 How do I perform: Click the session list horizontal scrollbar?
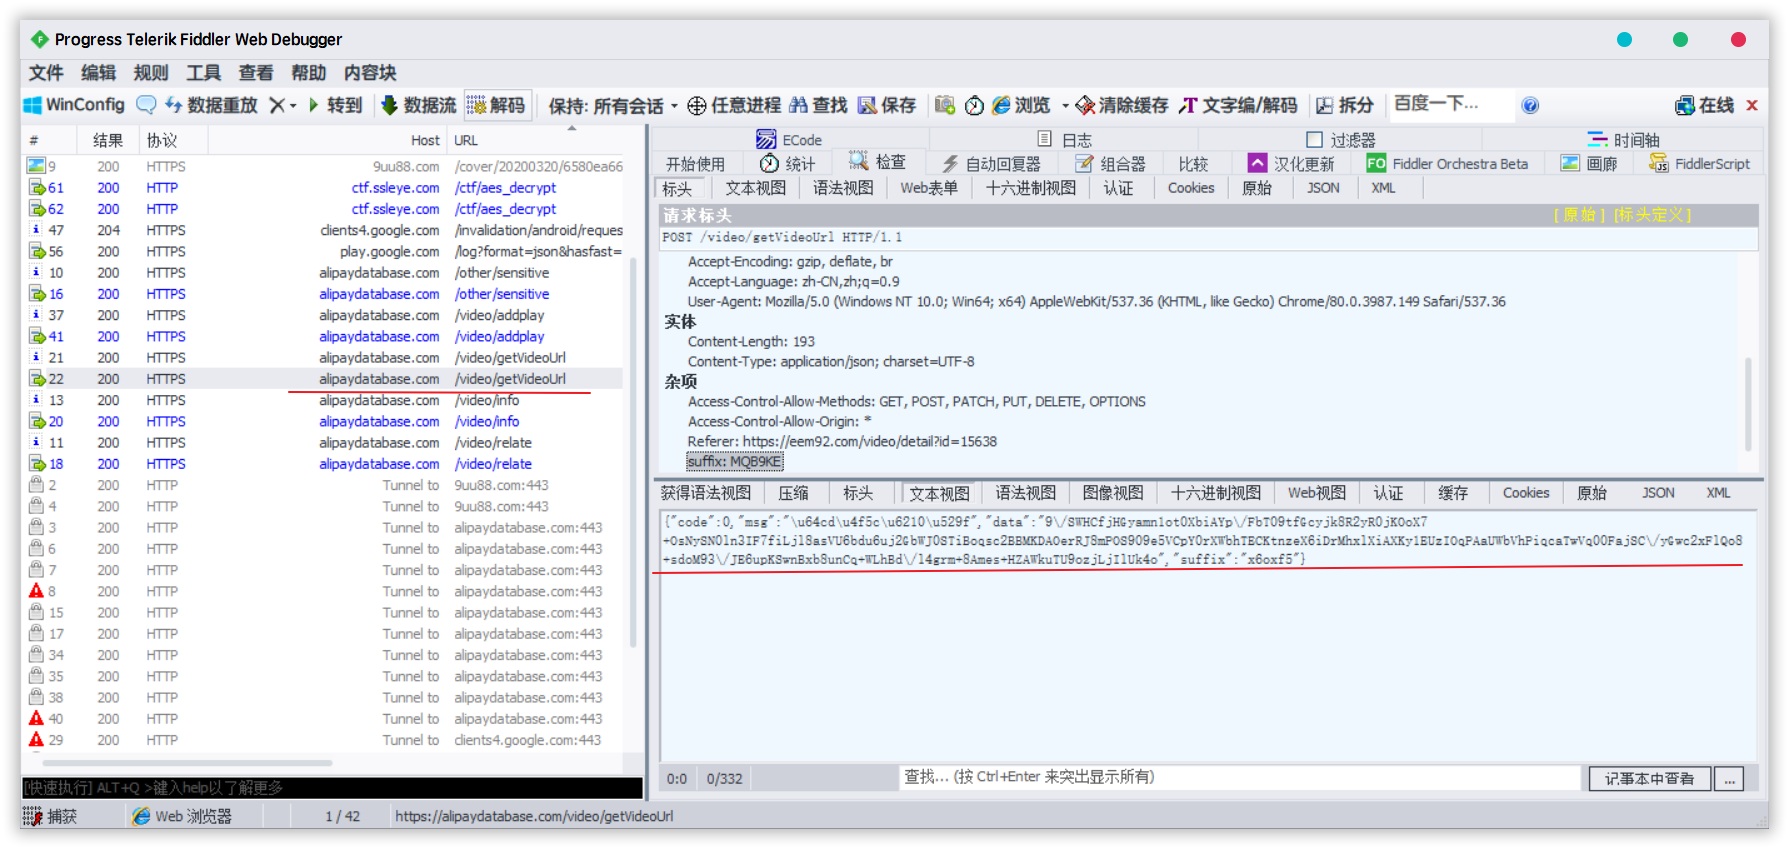click(185, 763)
